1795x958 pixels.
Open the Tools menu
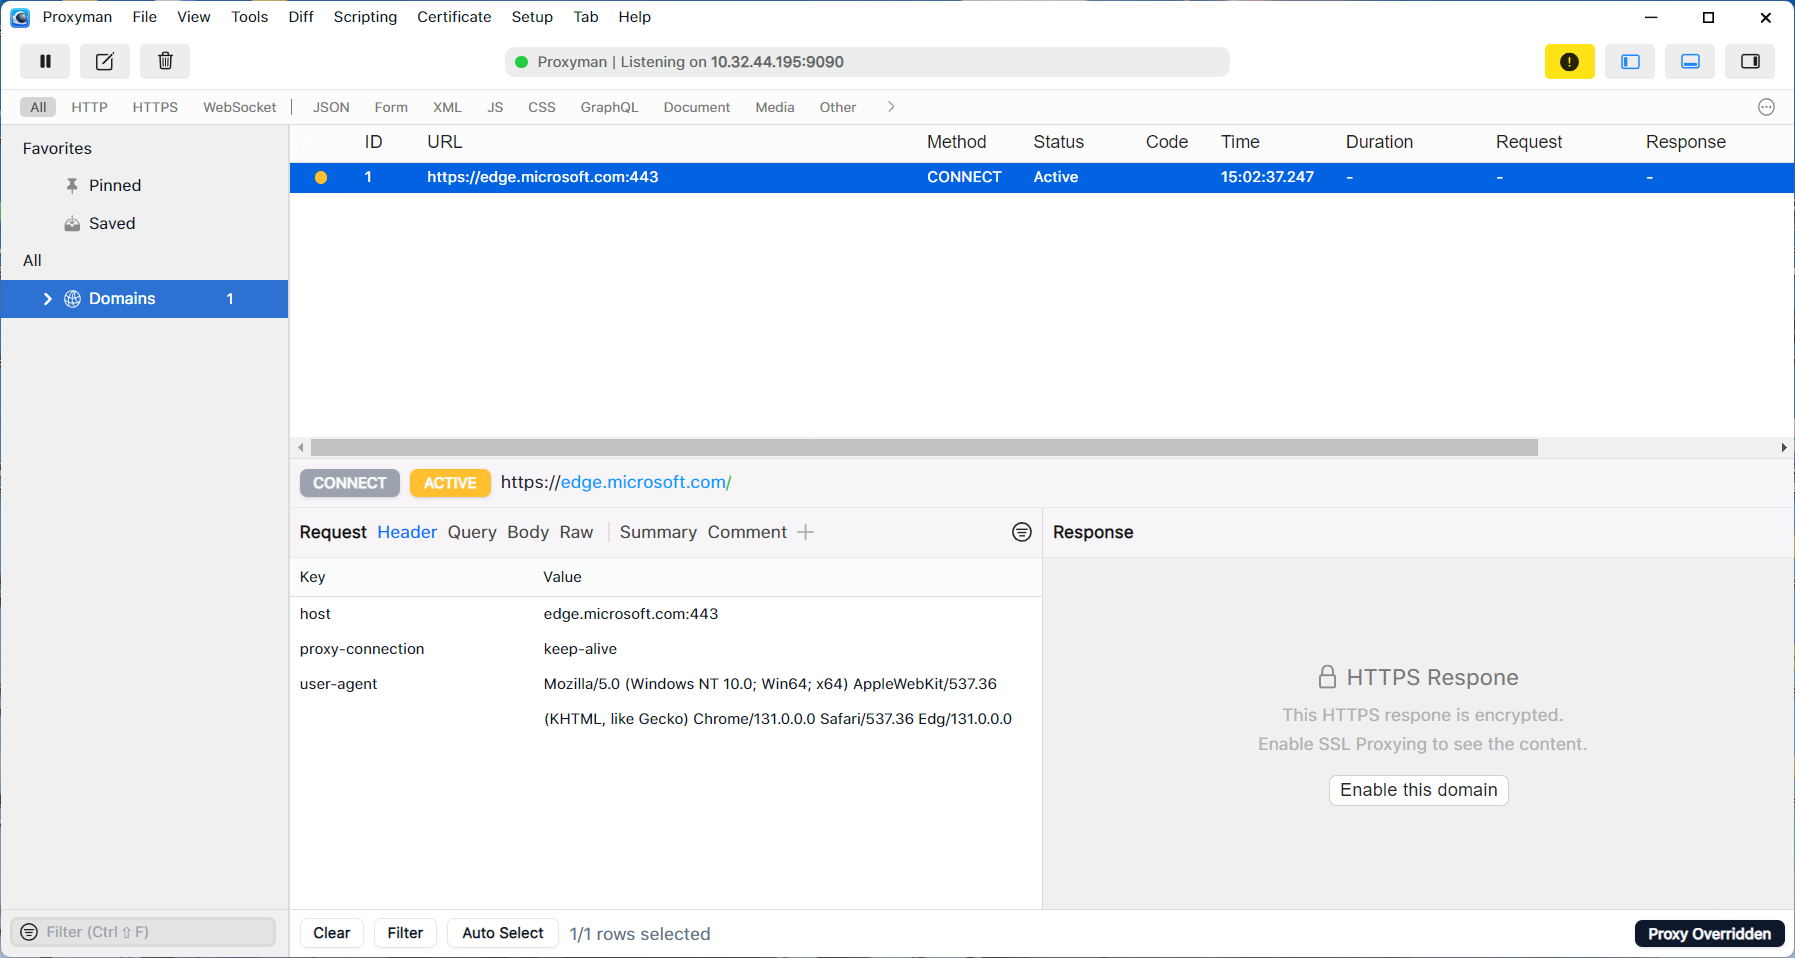(250, 17)
